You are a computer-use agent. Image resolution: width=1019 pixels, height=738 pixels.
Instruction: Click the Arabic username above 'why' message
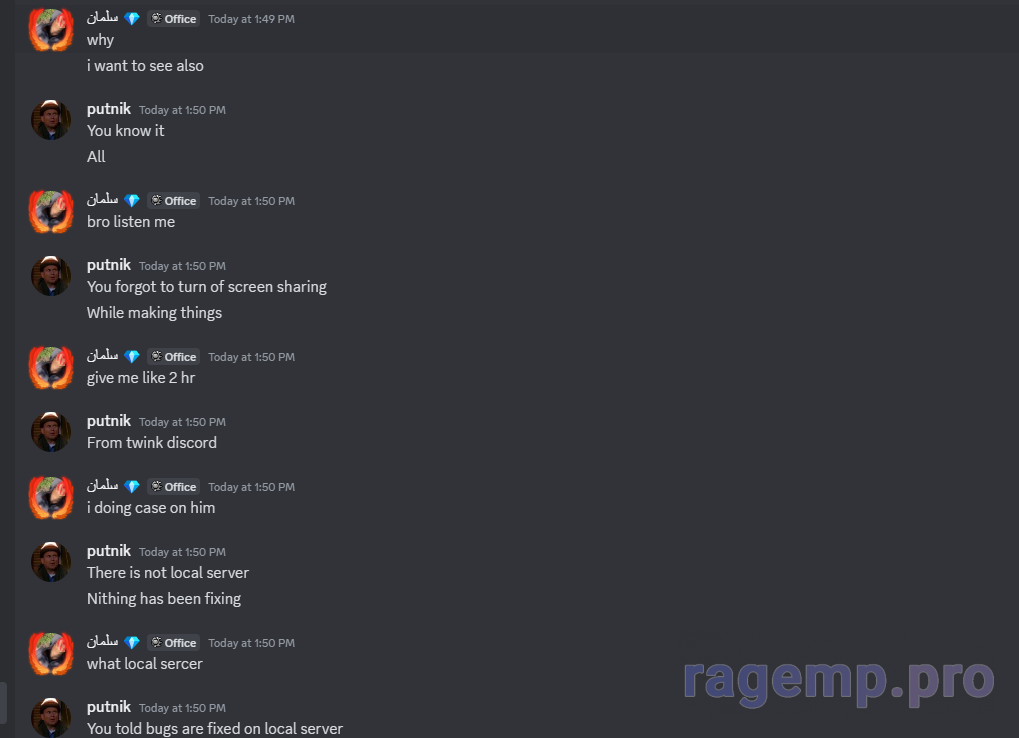(x=103, y=18)
